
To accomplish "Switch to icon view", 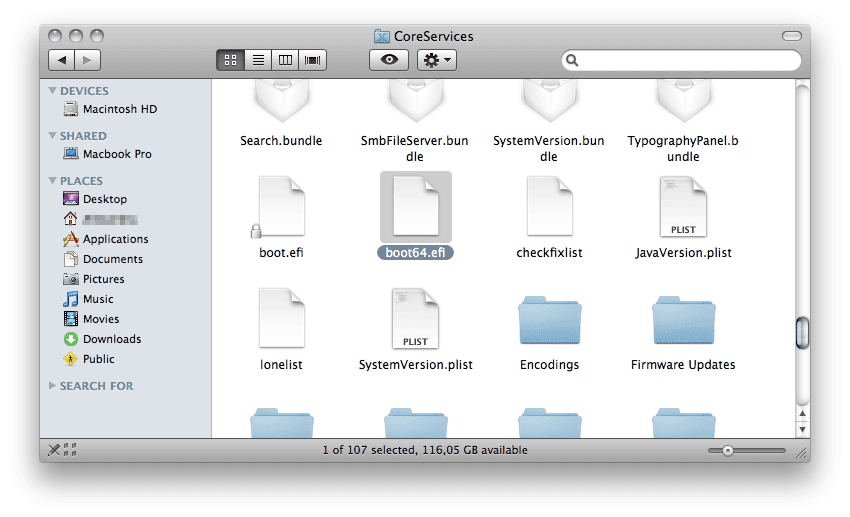I will click(x=230, y=60).
